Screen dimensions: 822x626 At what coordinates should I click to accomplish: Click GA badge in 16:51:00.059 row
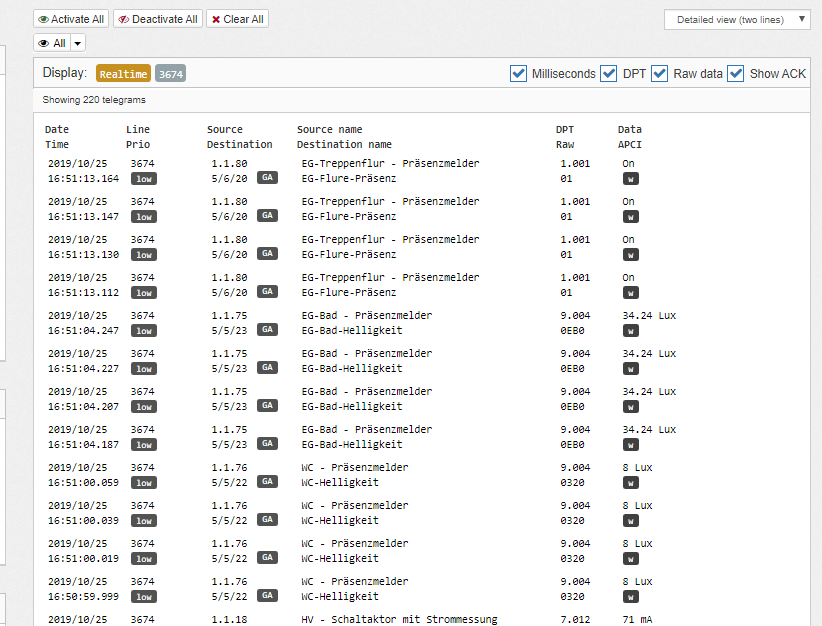[267, 481]
